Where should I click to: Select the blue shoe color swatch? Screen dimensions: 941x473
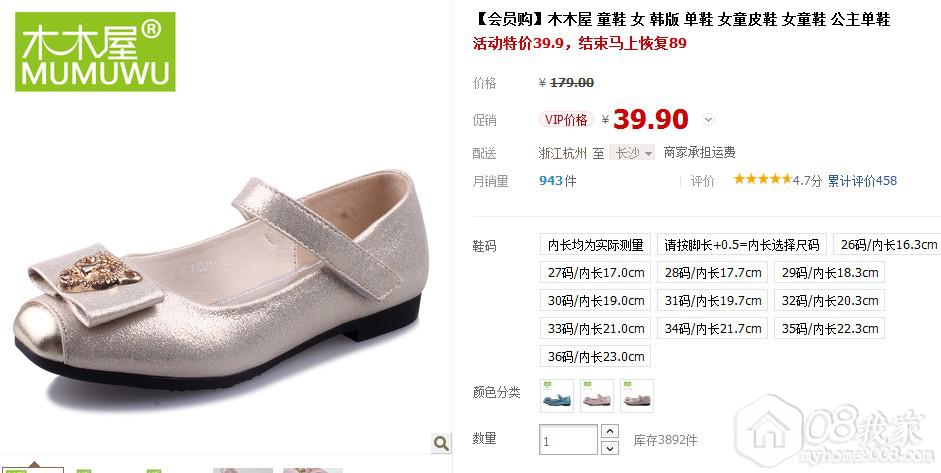557,396
